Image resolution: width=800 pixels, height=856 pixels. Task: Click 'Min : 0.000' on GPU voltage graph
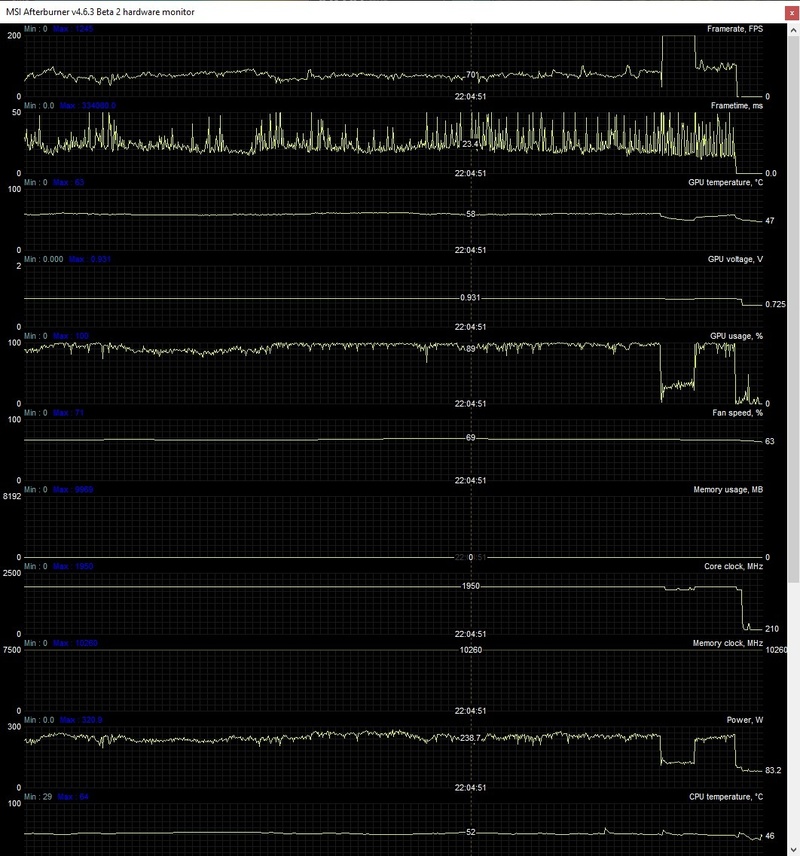44,259
